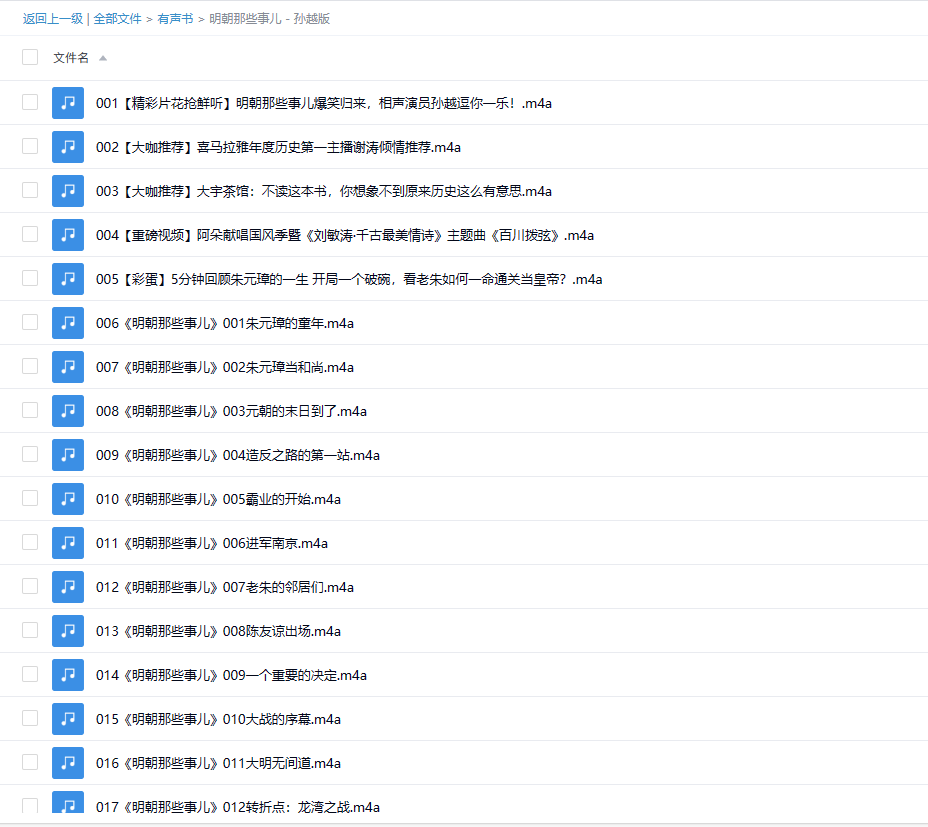
Task: Open file 015 大战的序幕.m4a
Action: point(218,719)
